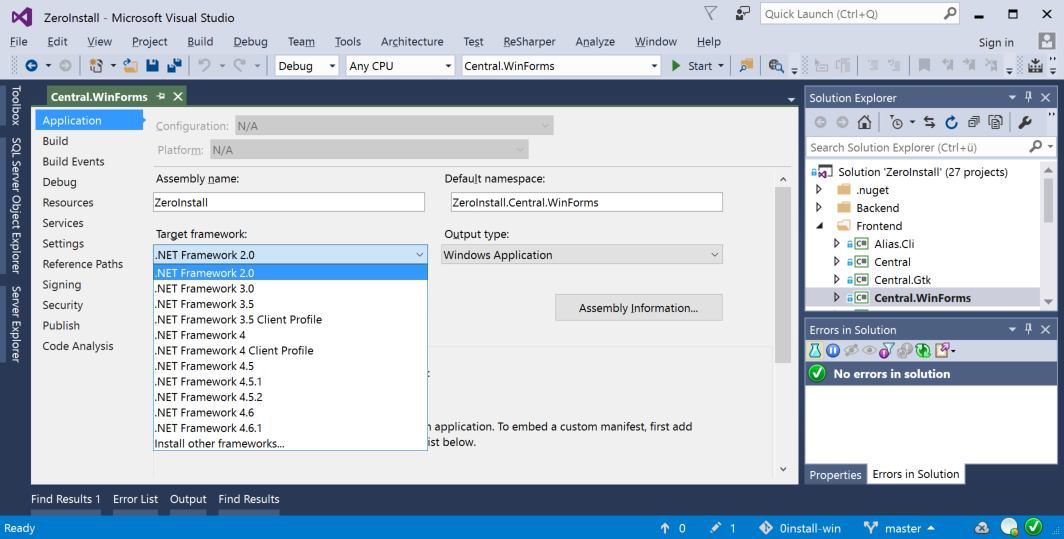Viewport: 1064px width, 539px height.
Task: Toggle auto-hide pin on Solution Explorer
Action: click(1029, 97)
